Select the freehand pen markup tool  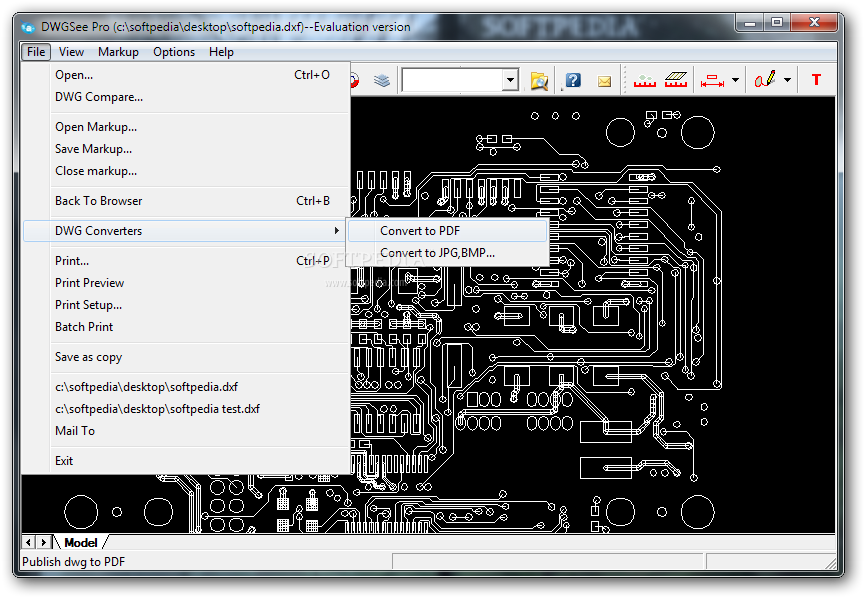(x=765, y=80)
